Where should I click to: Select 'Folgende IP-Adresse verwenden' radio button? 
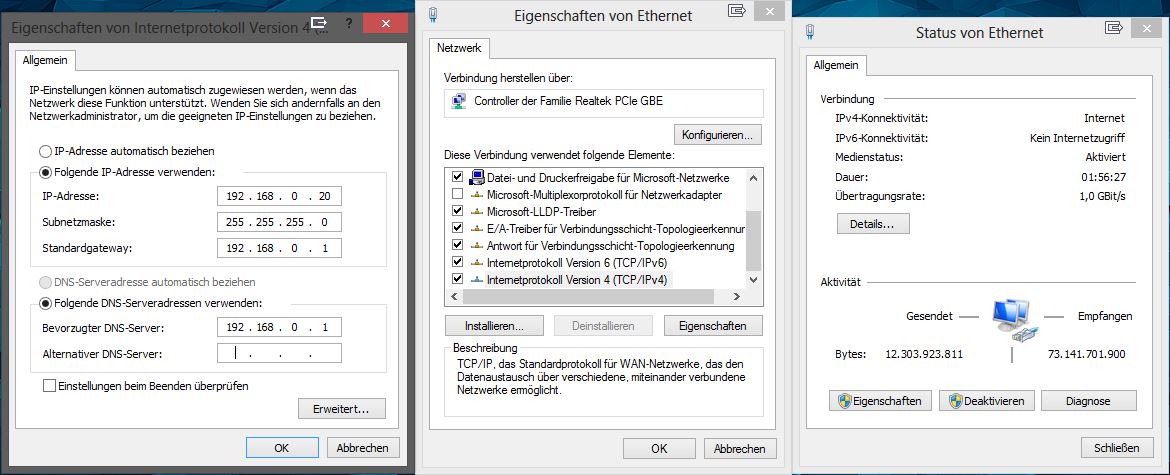pos(46,172)
